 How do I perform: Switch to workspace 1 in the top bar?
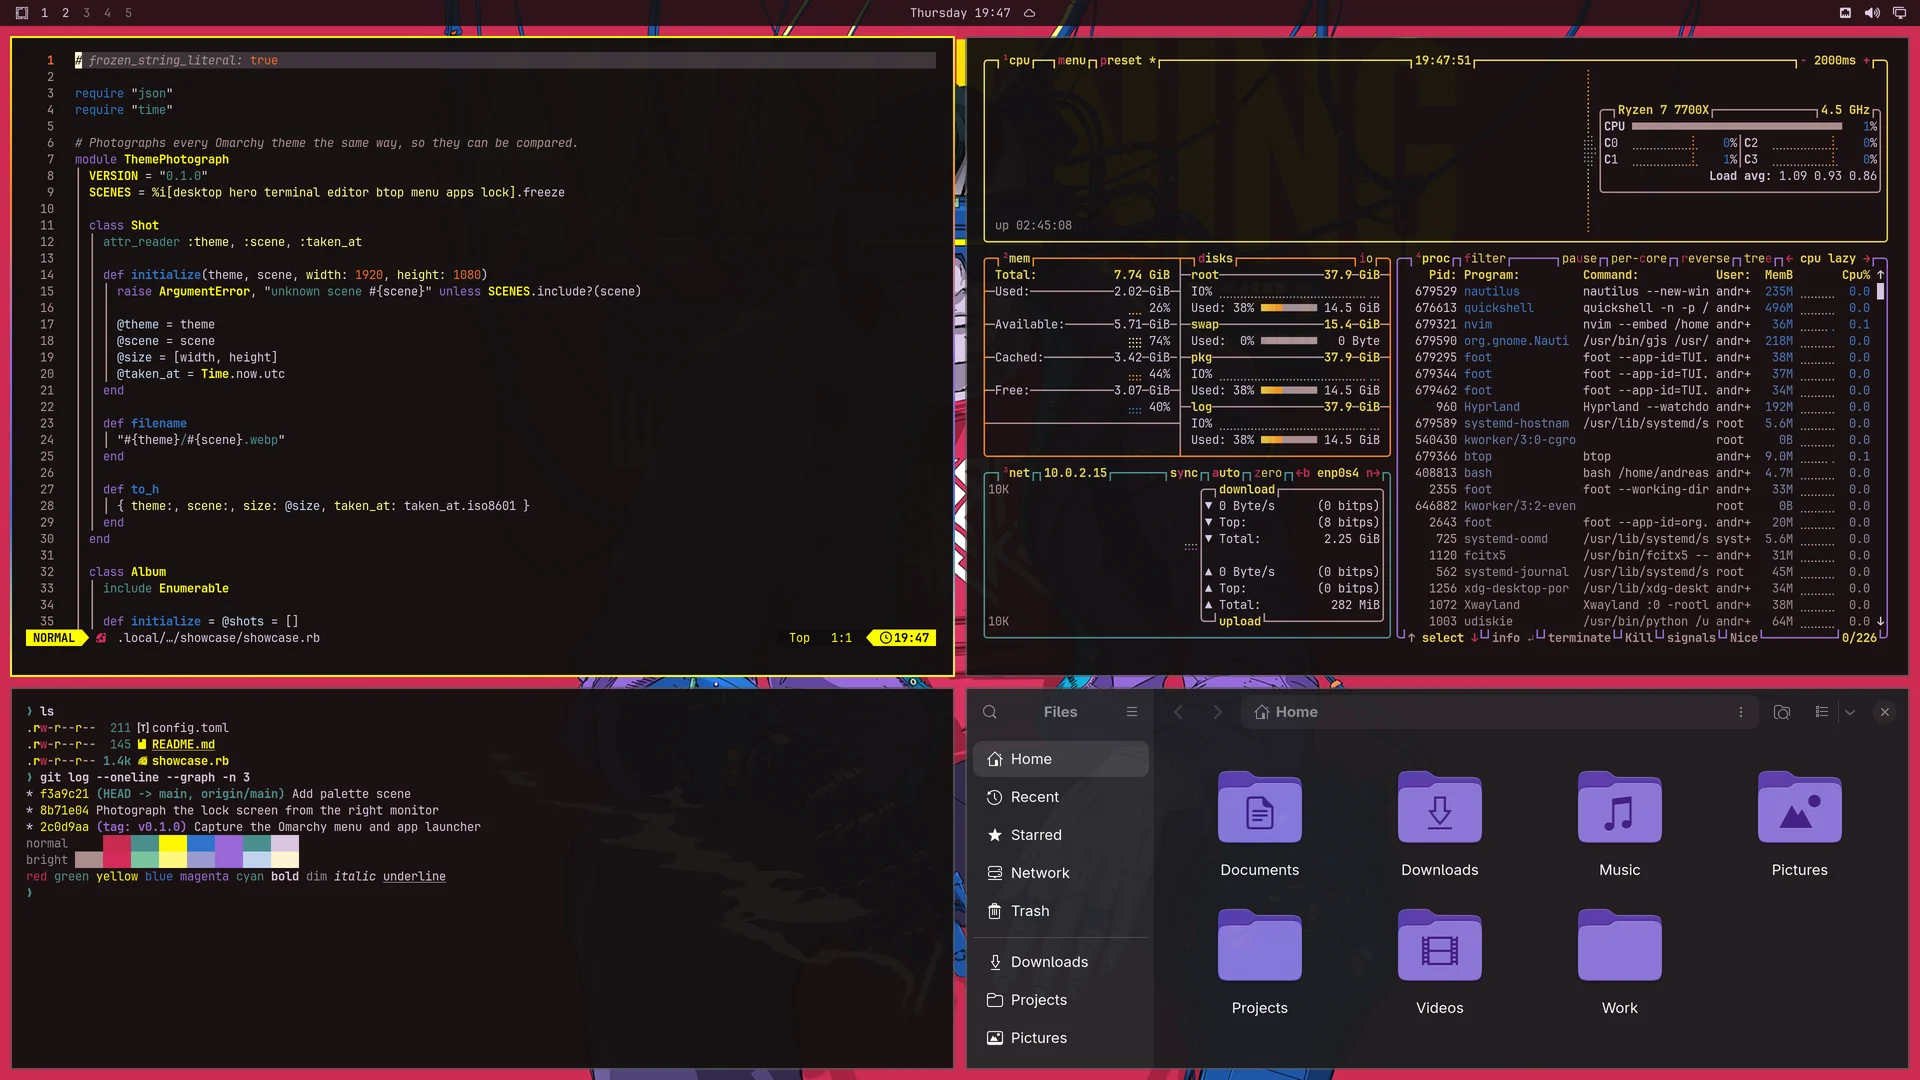(44, 13)
